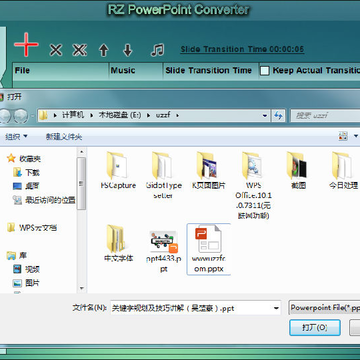Click uzzf in the address path
The height and width of the screenshot is (360, 360).
pos(163,115)
